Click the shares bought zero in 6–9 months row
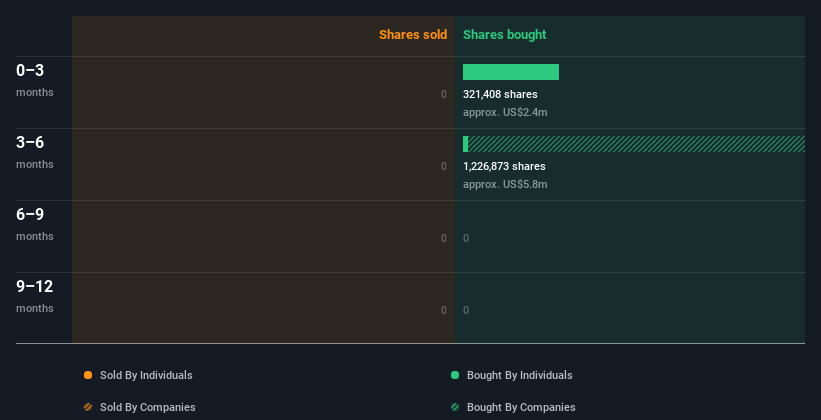 coord(466,238)
